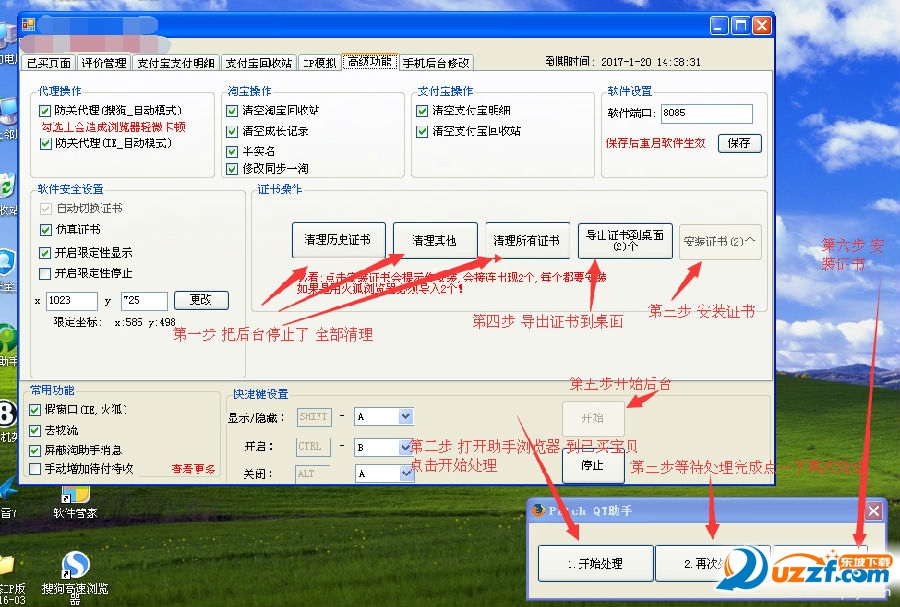Select the 高级功能 tab

pos(370,61)
